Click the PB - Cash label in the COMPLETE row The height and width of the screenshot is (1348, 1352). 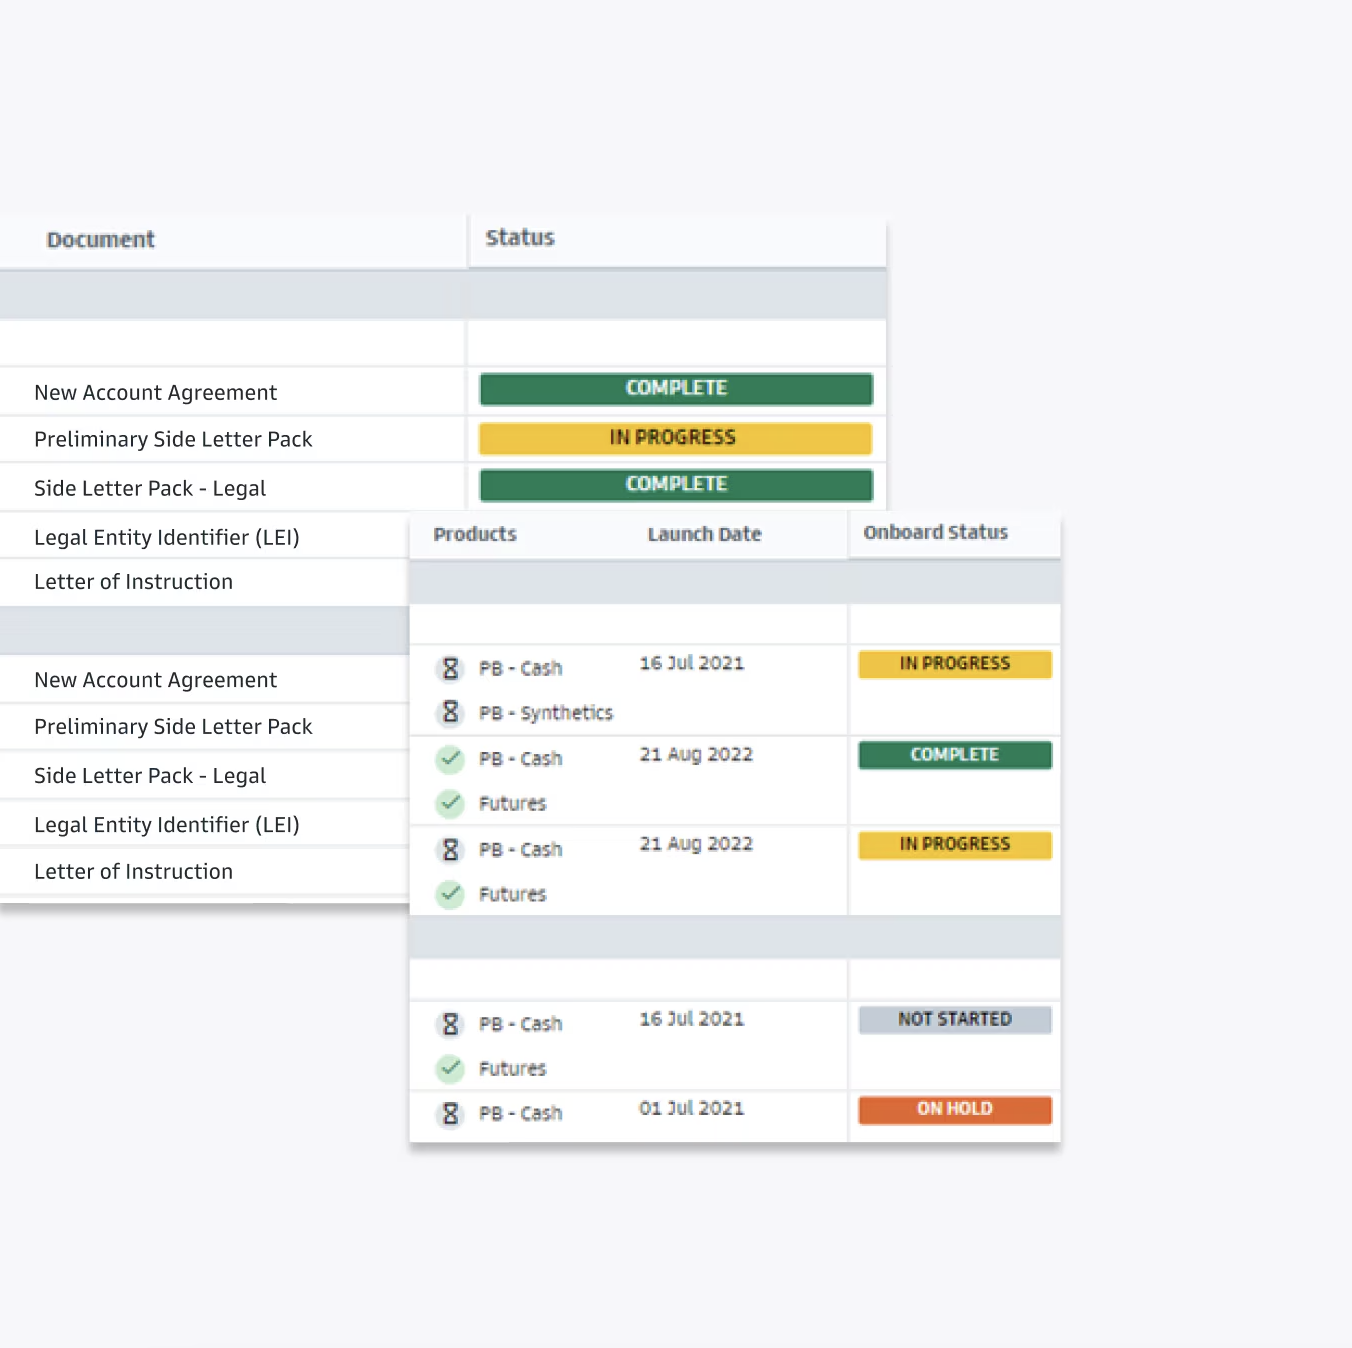(520, 759)
